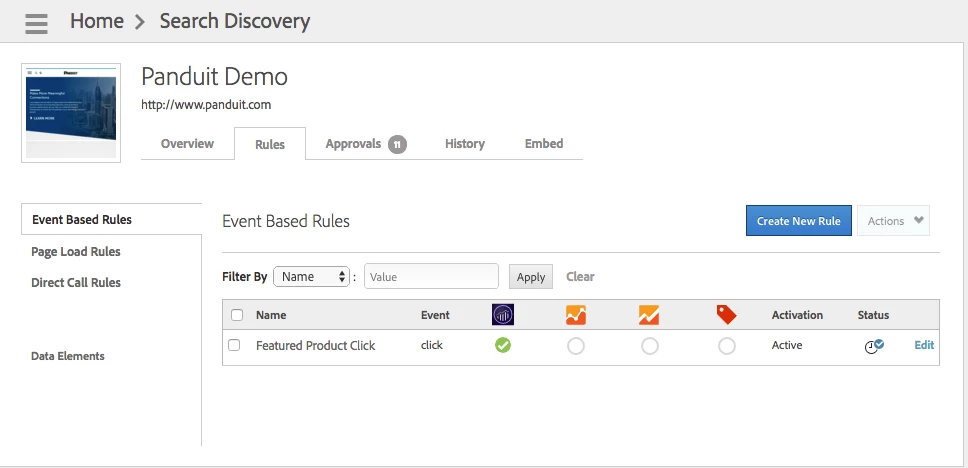
Task: Click the Adobe Analytics column icon
Action: click(x=503, y=315)
